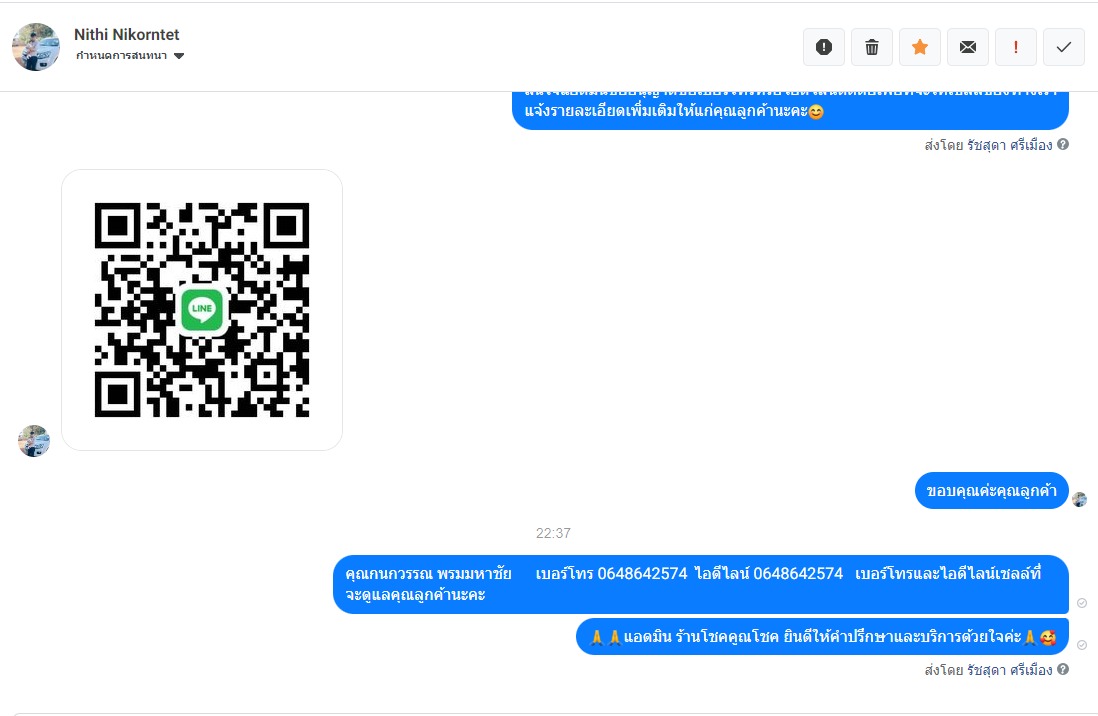The height and width of the screenshot is (716, 1098).
Task: Click help icon next to bottom sender label
Action: click(x=1063, y=669)
